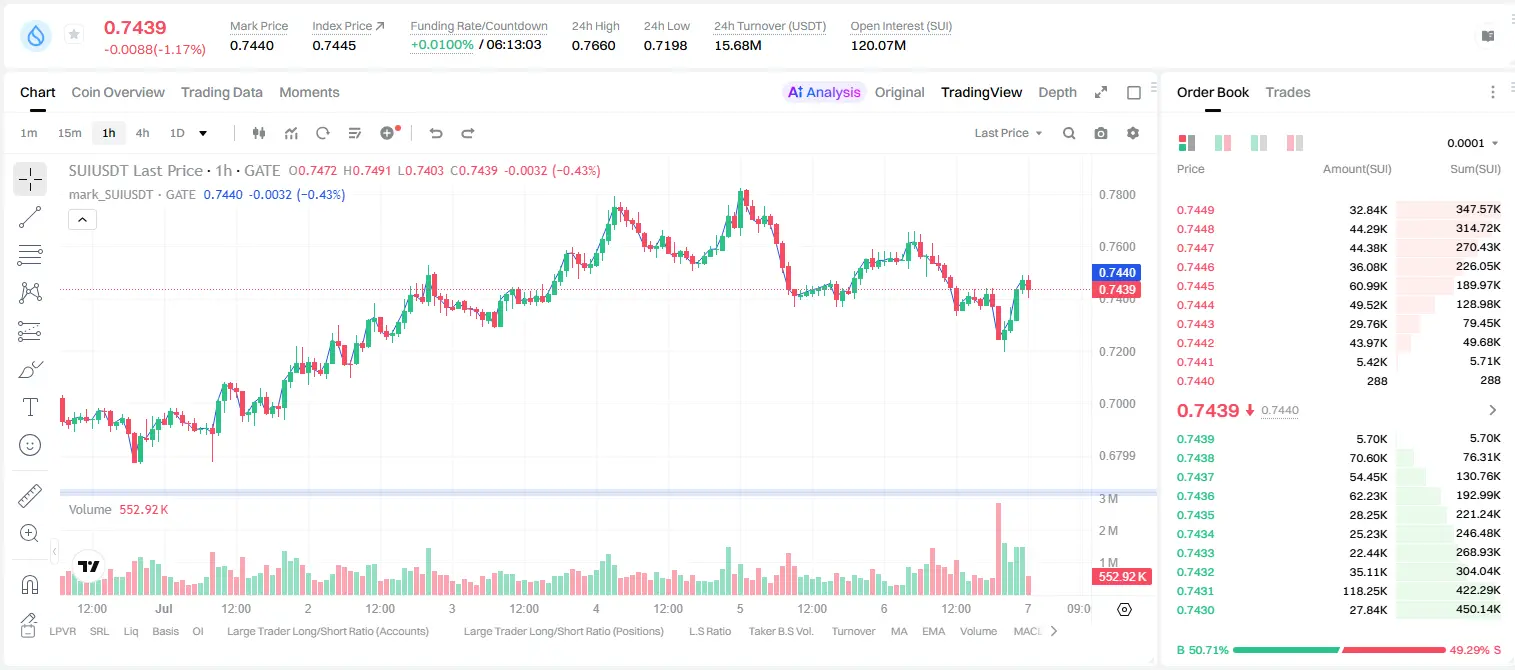Select the 4h timeframe
The image size is (1515, 670).
(142, 133)
